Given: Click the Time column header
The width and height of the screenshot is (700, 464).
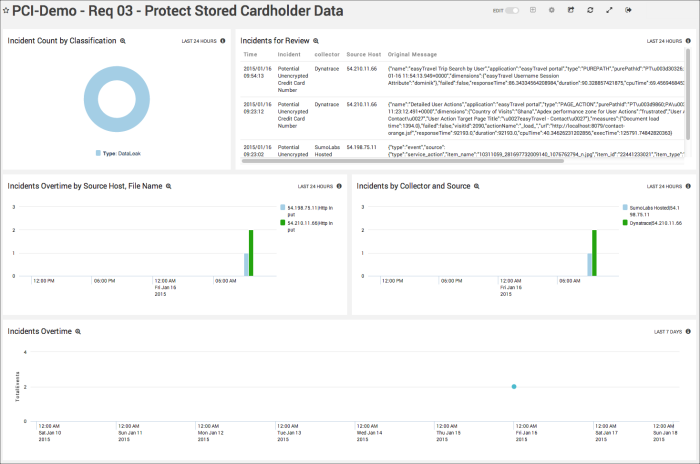Looking at the screenshot, I should (250, 54).
